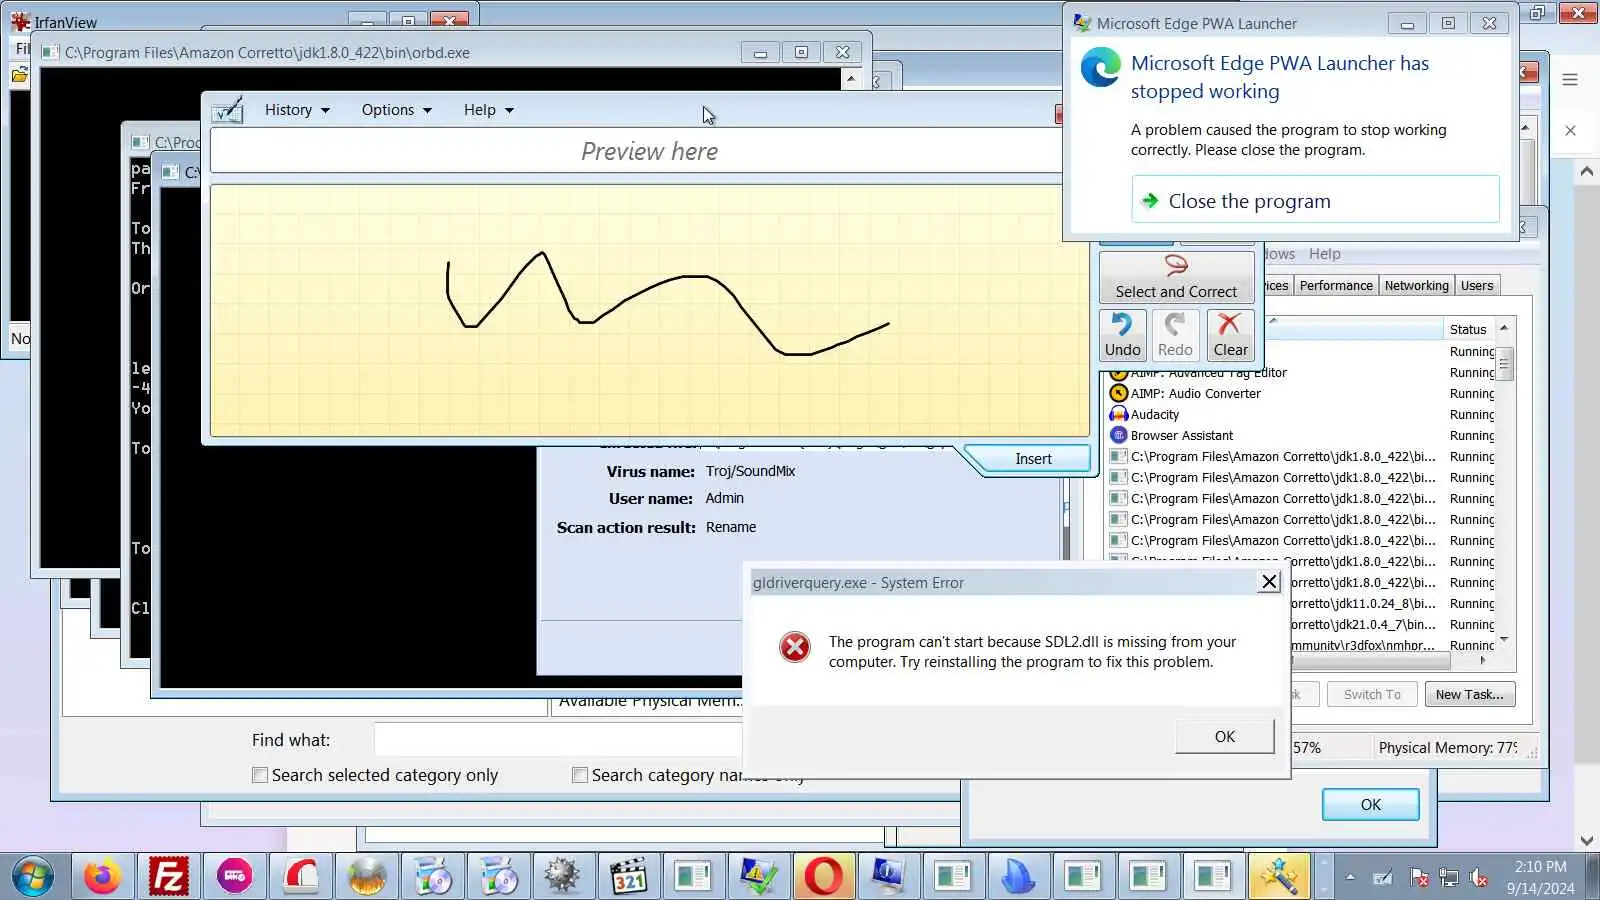Select the AIMP: Audio Converter task row

click(x=1302, y=394)
